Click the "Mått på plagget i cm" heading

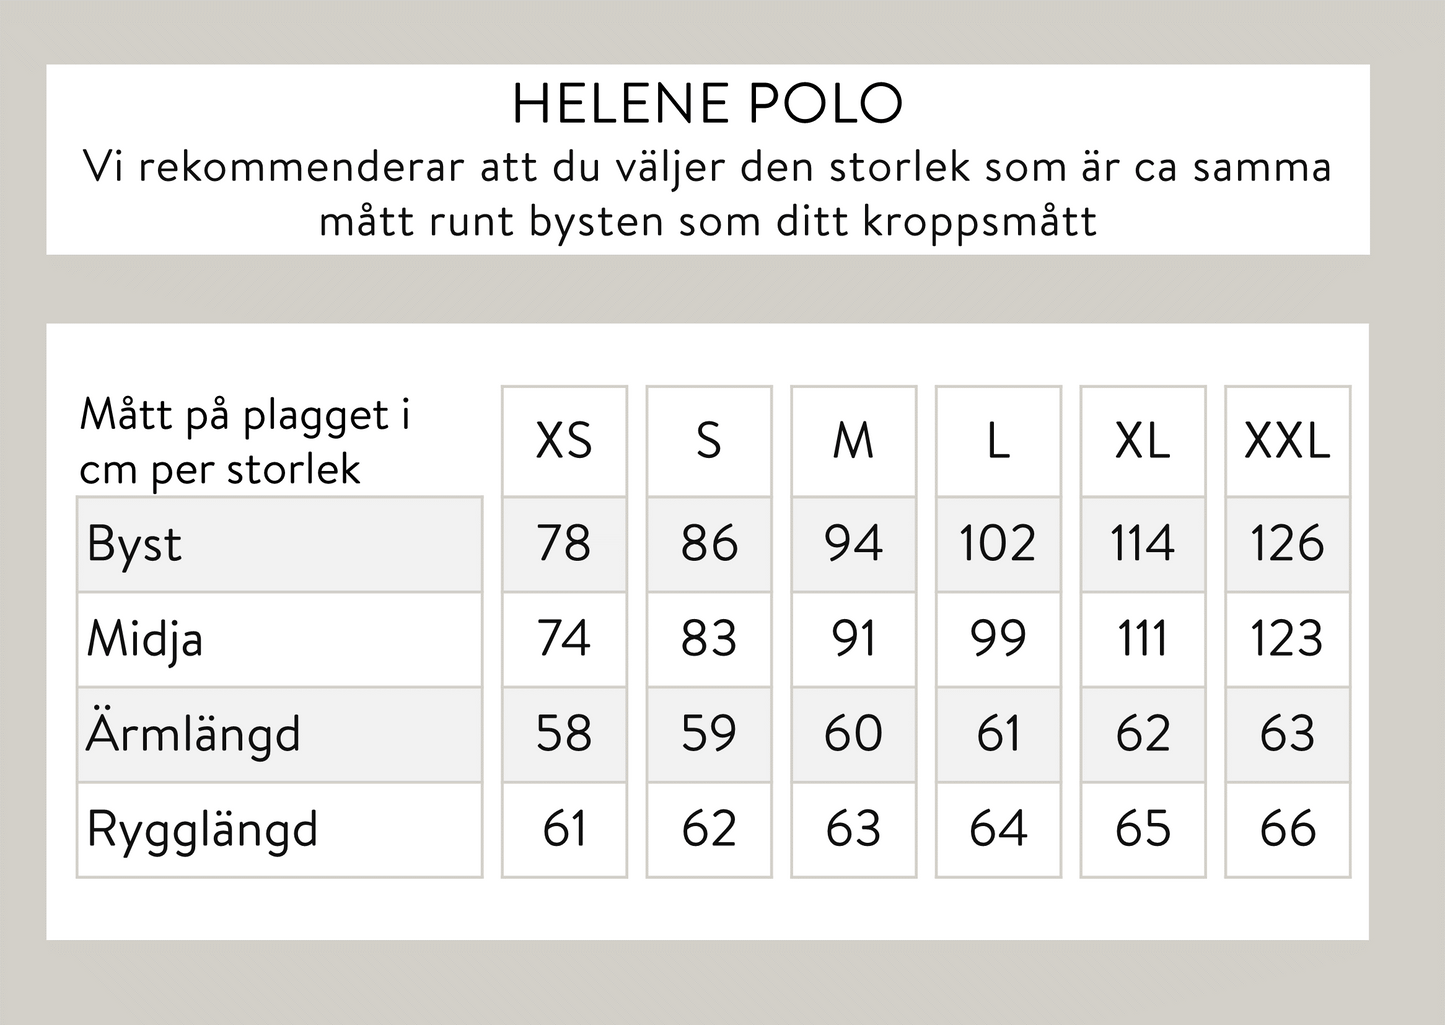pos(245,441)
